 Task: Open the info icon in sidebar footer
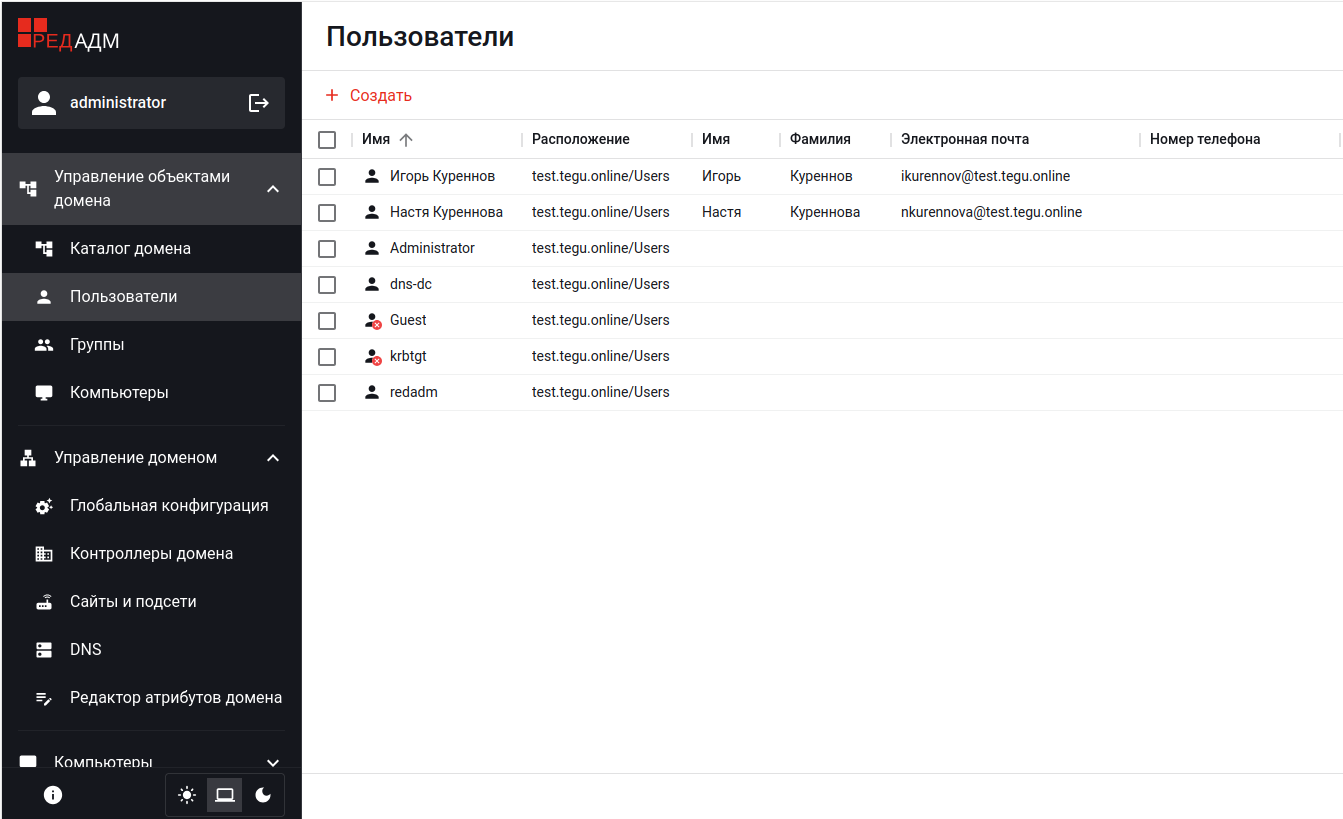pyautogui.click(x=53, y=795)
